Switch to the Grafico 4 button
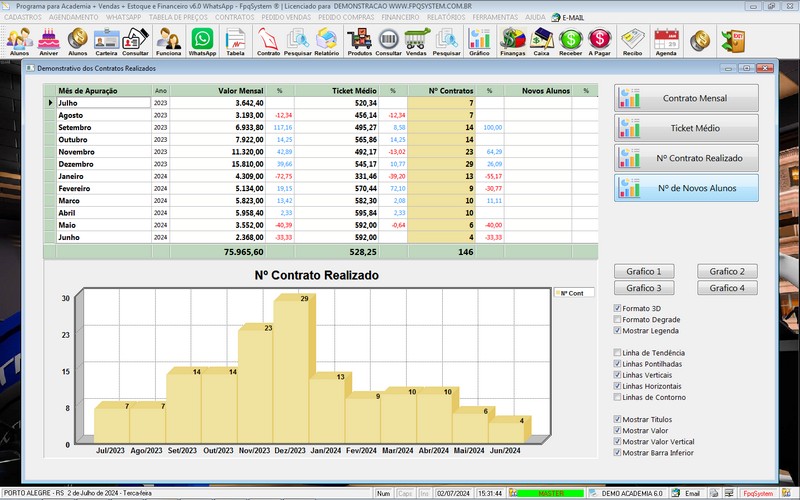This screenshot has width=800, height=500. point(727,288)
